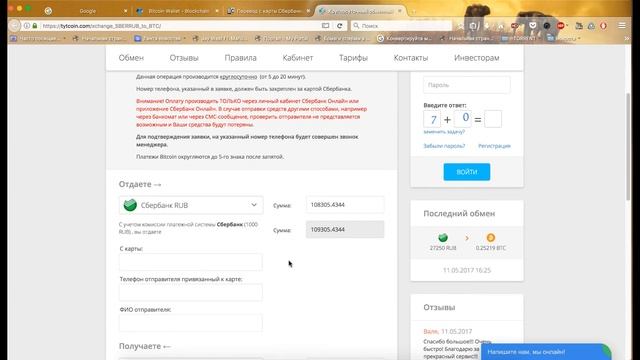Click the Забыли пароль? link
The width and height of the screenshot is (640, 360).
click(444, 146)
